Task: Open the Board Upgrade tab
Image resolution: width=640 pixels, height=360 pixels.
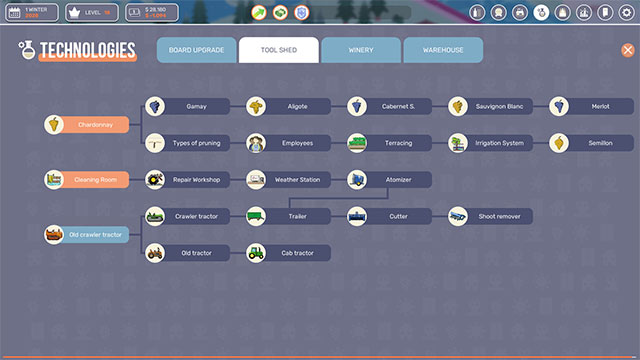Action: tap(196, 50)
